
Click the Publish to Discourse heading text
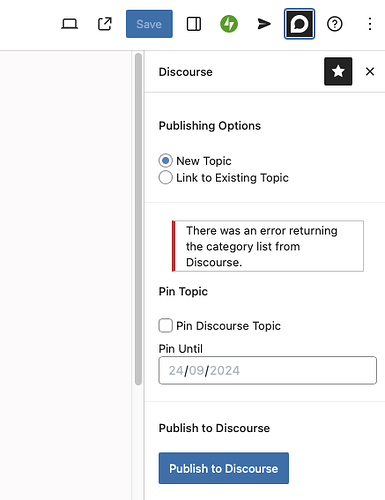214,428
